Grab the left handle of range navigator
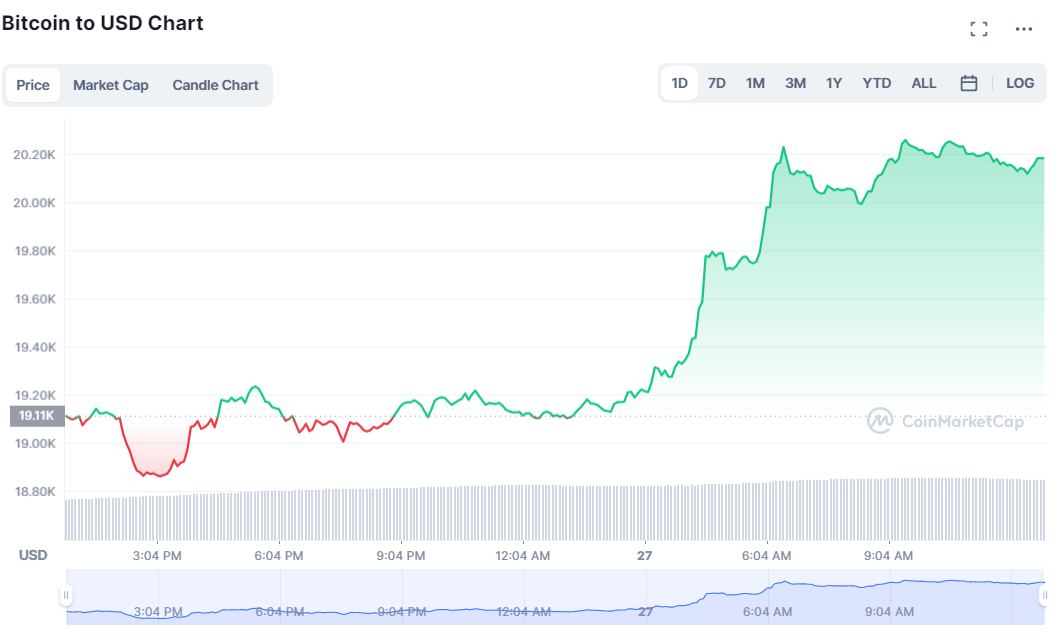The height and width of the screenshot is (640, 1062). point(66,595)
